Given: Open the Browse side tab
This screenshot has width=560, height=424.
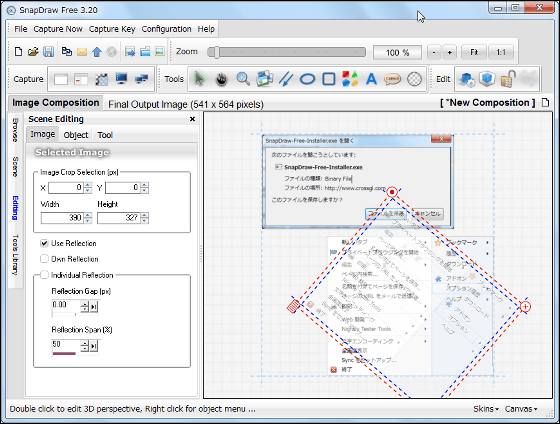Looking at the screenshot, I should 15,130.
